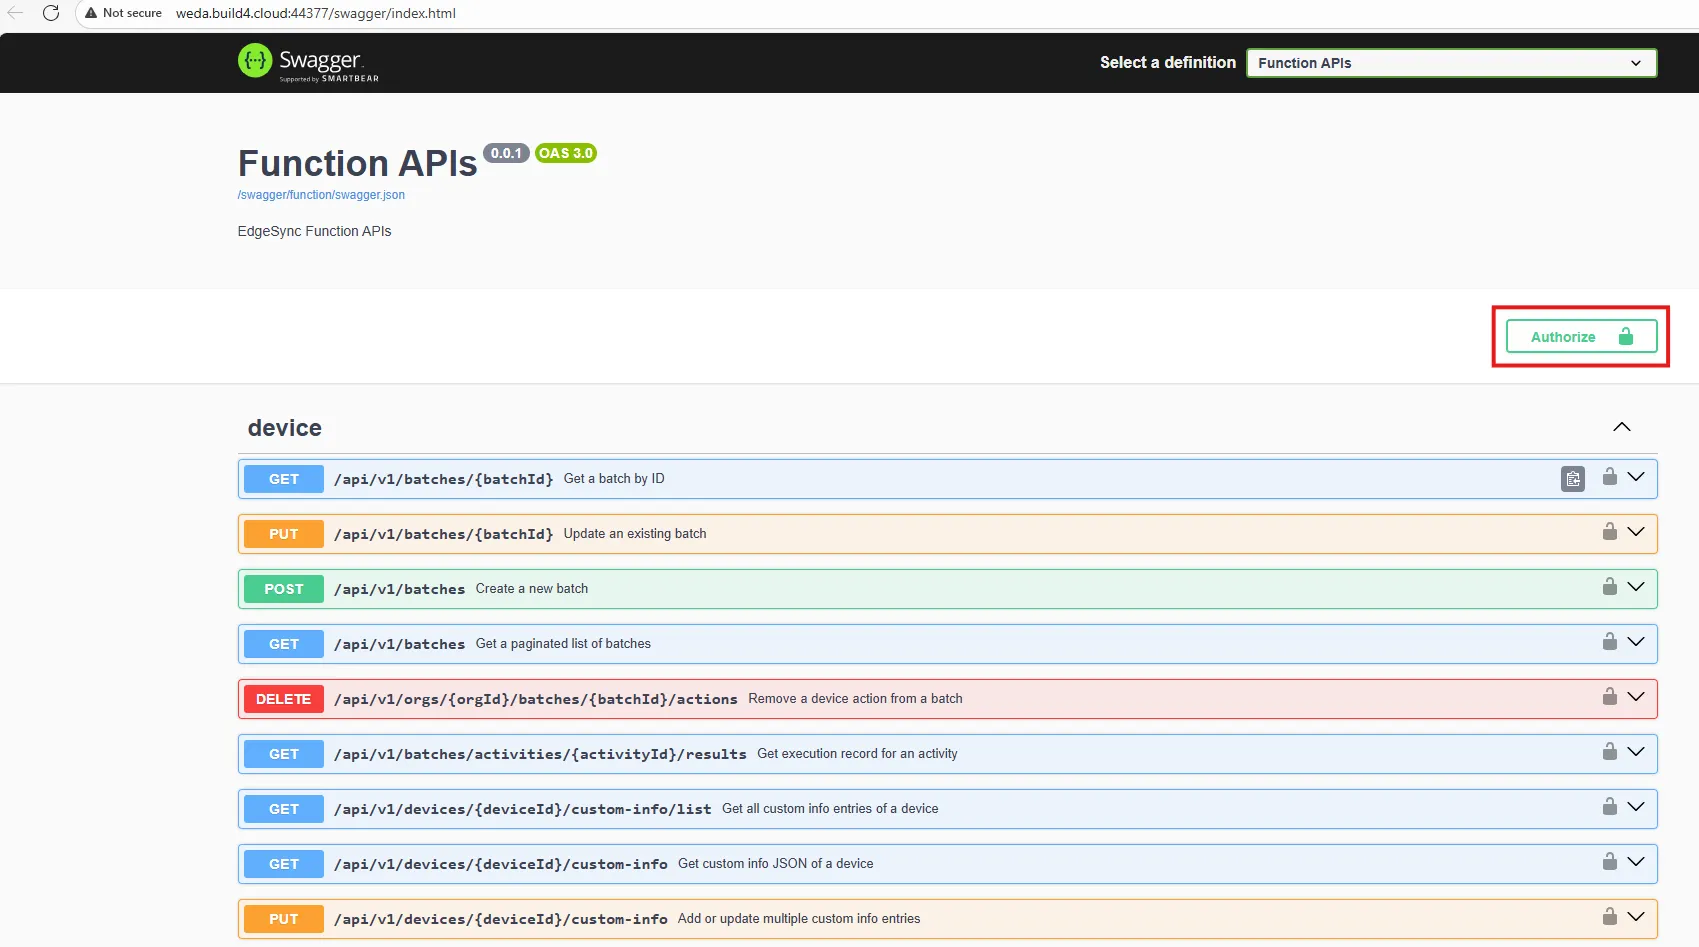Screen dimensions: 1699x947
Task: Click the lock icon on POST Create a new batch
Action: [x=1609, y=587]
